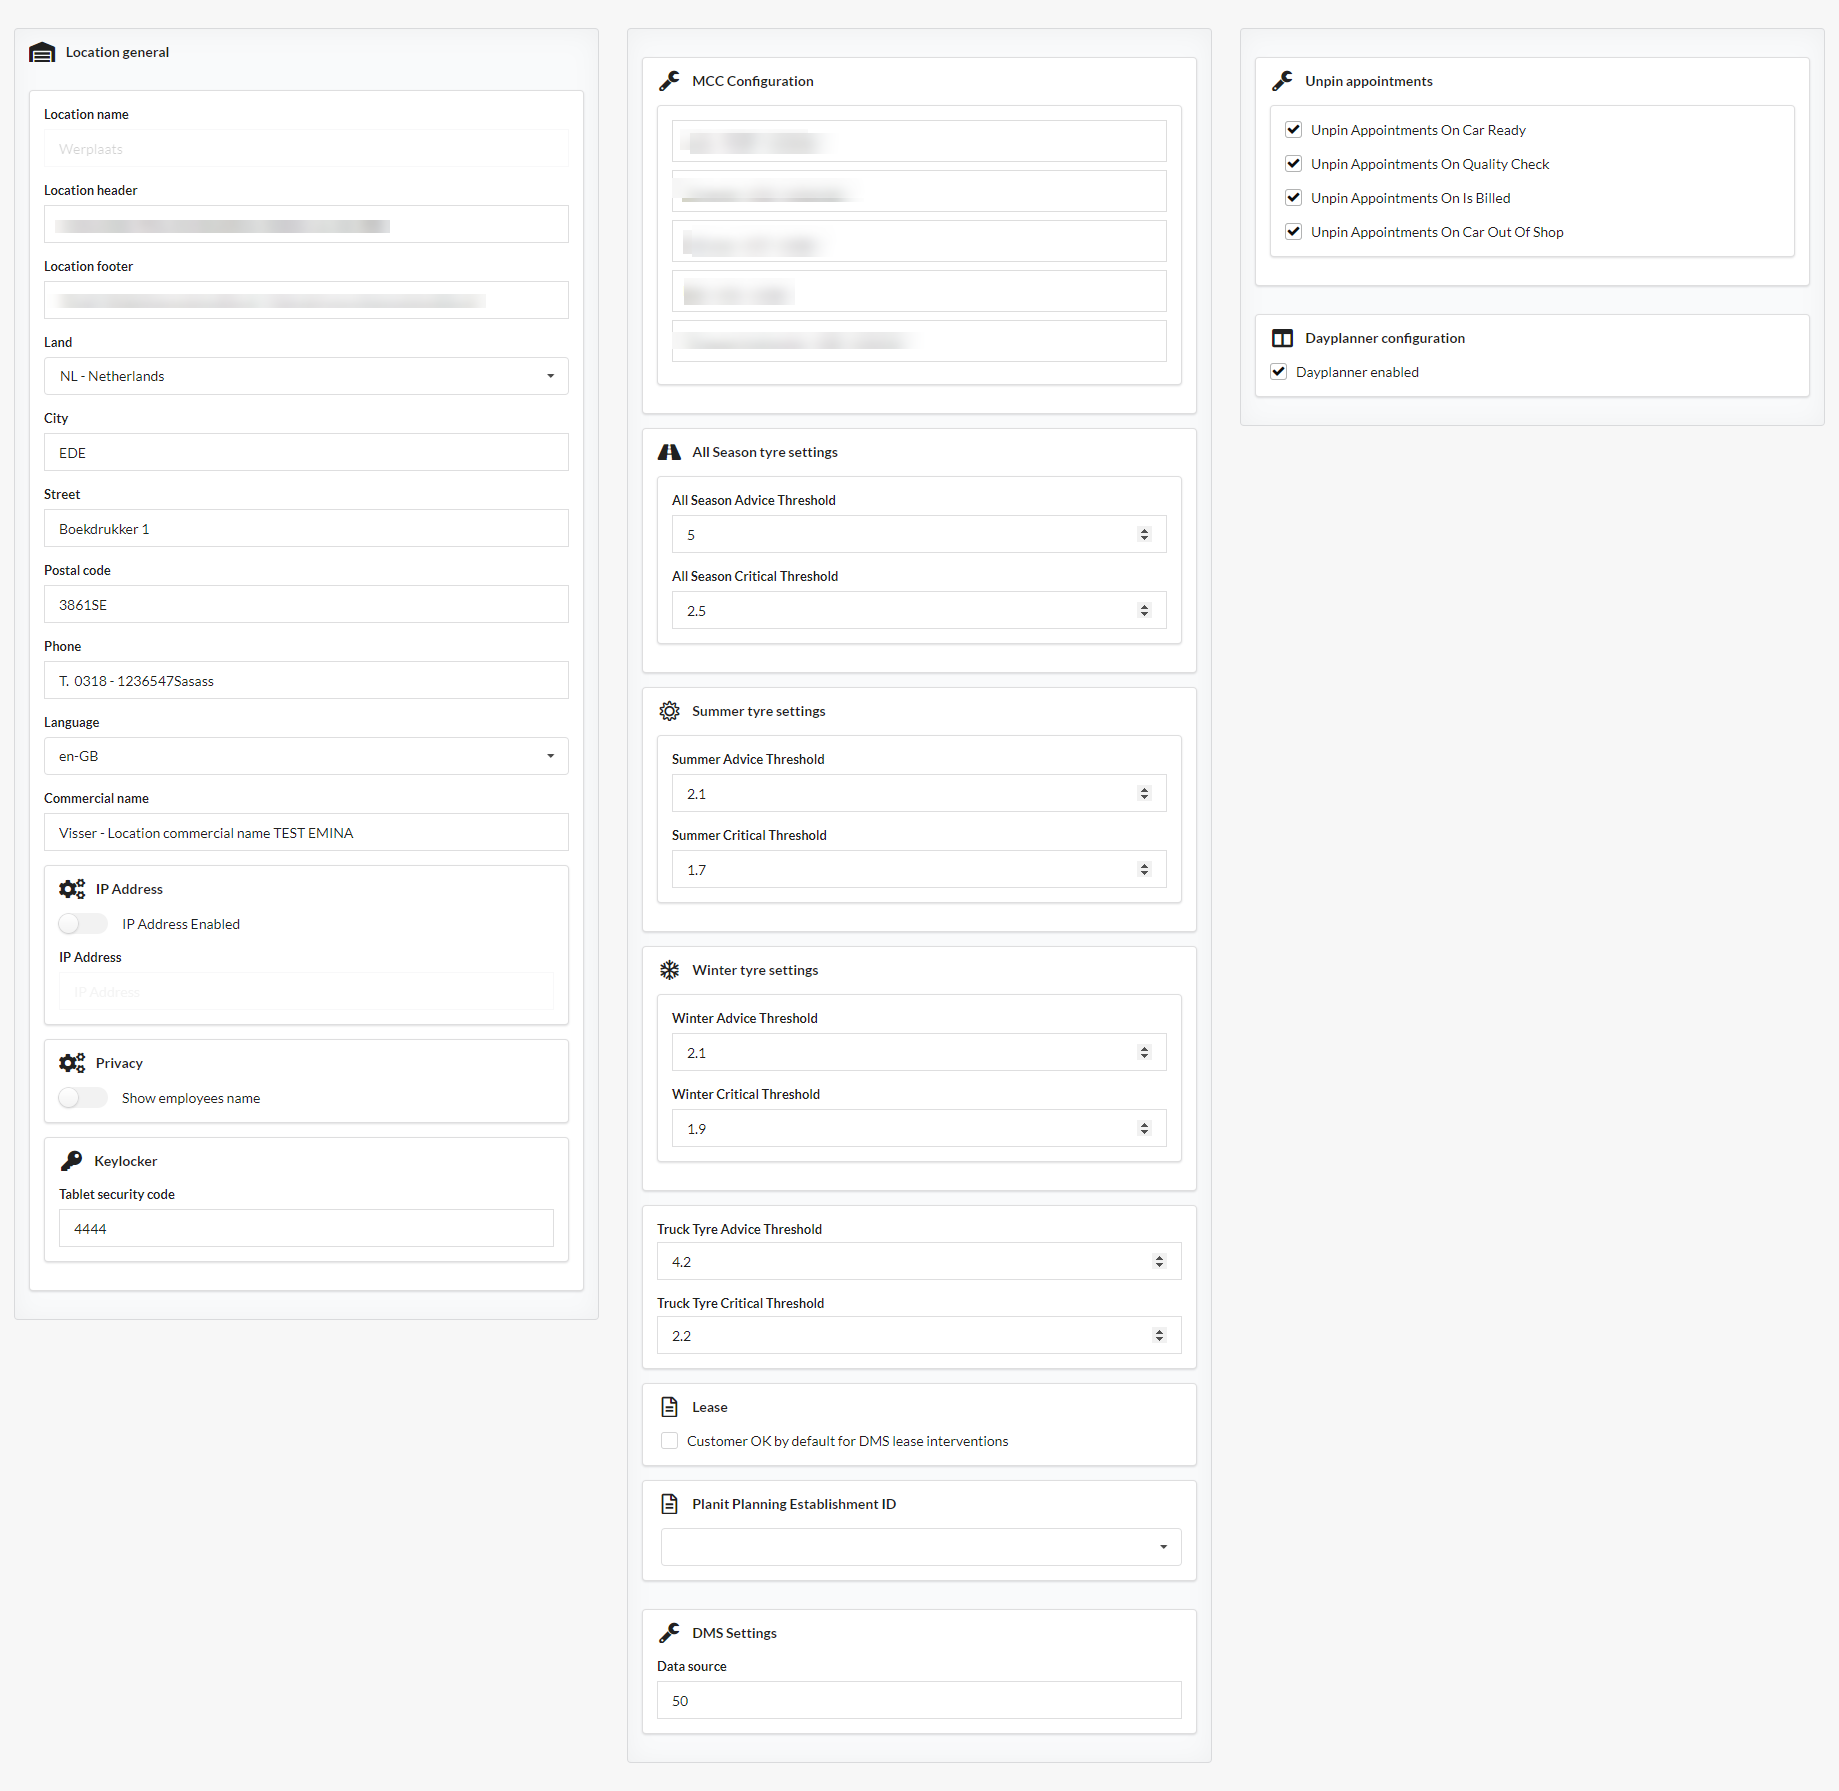The image size is (1839, 1791).
Task: Click the Winter tyre settings snowflake icon
Action: 669,970
